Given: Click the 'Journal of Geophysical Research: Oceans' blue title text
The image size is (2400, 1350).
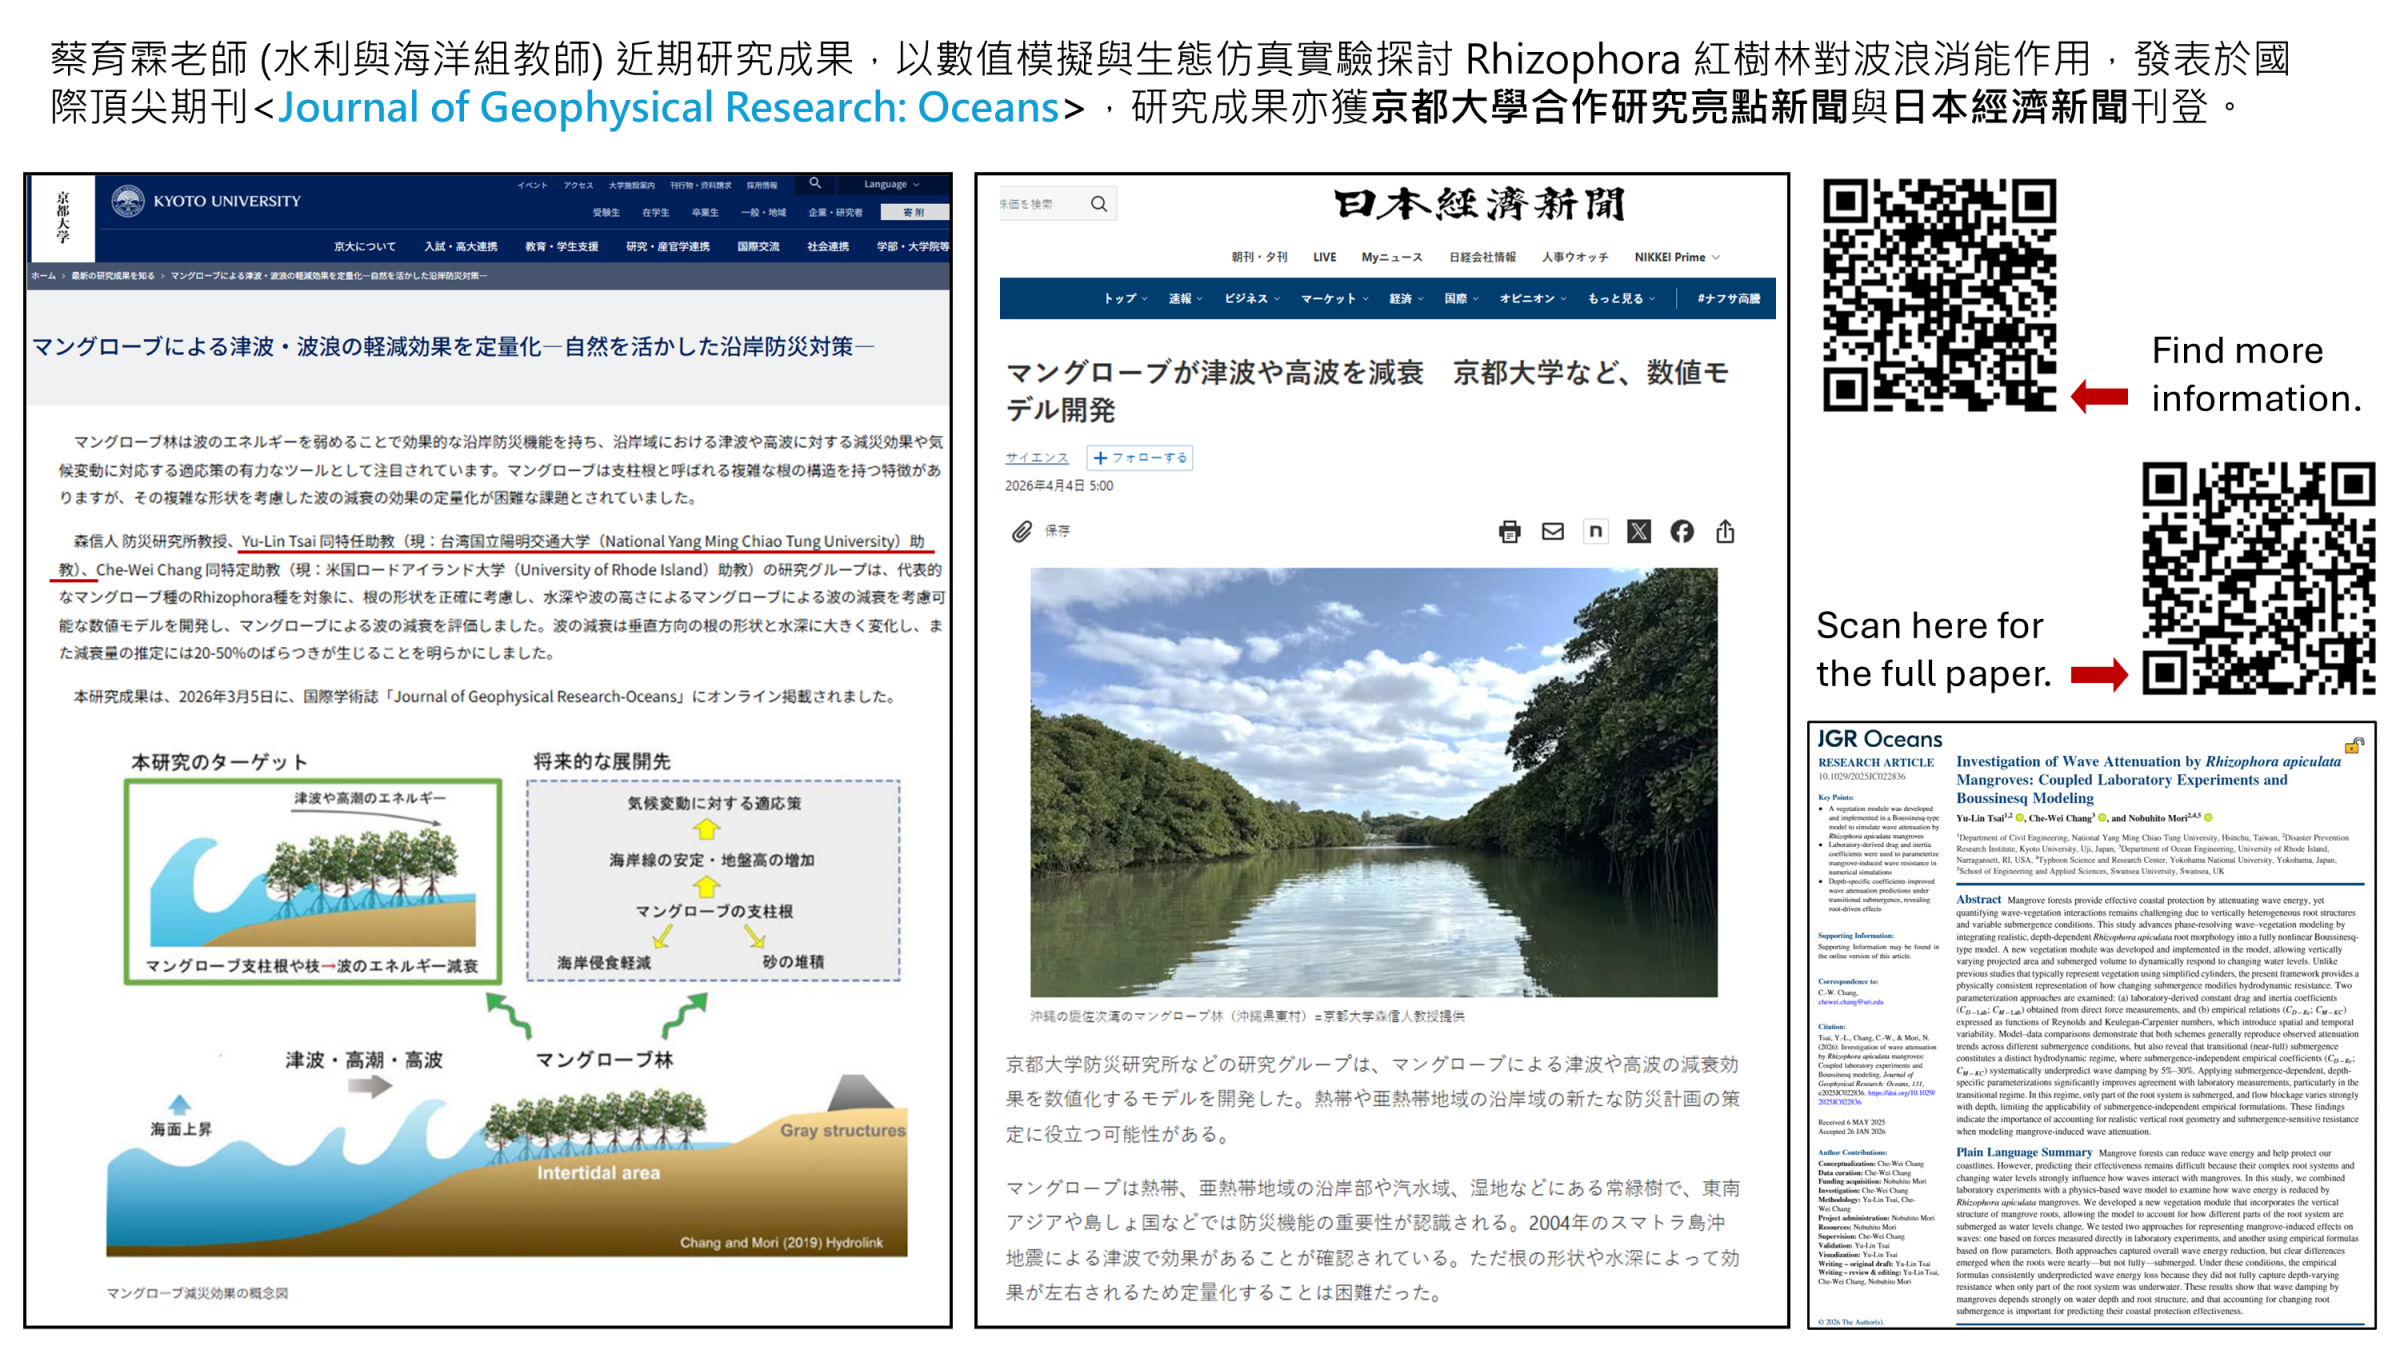Looking at the screenshot, I should (x=668, y=107).
